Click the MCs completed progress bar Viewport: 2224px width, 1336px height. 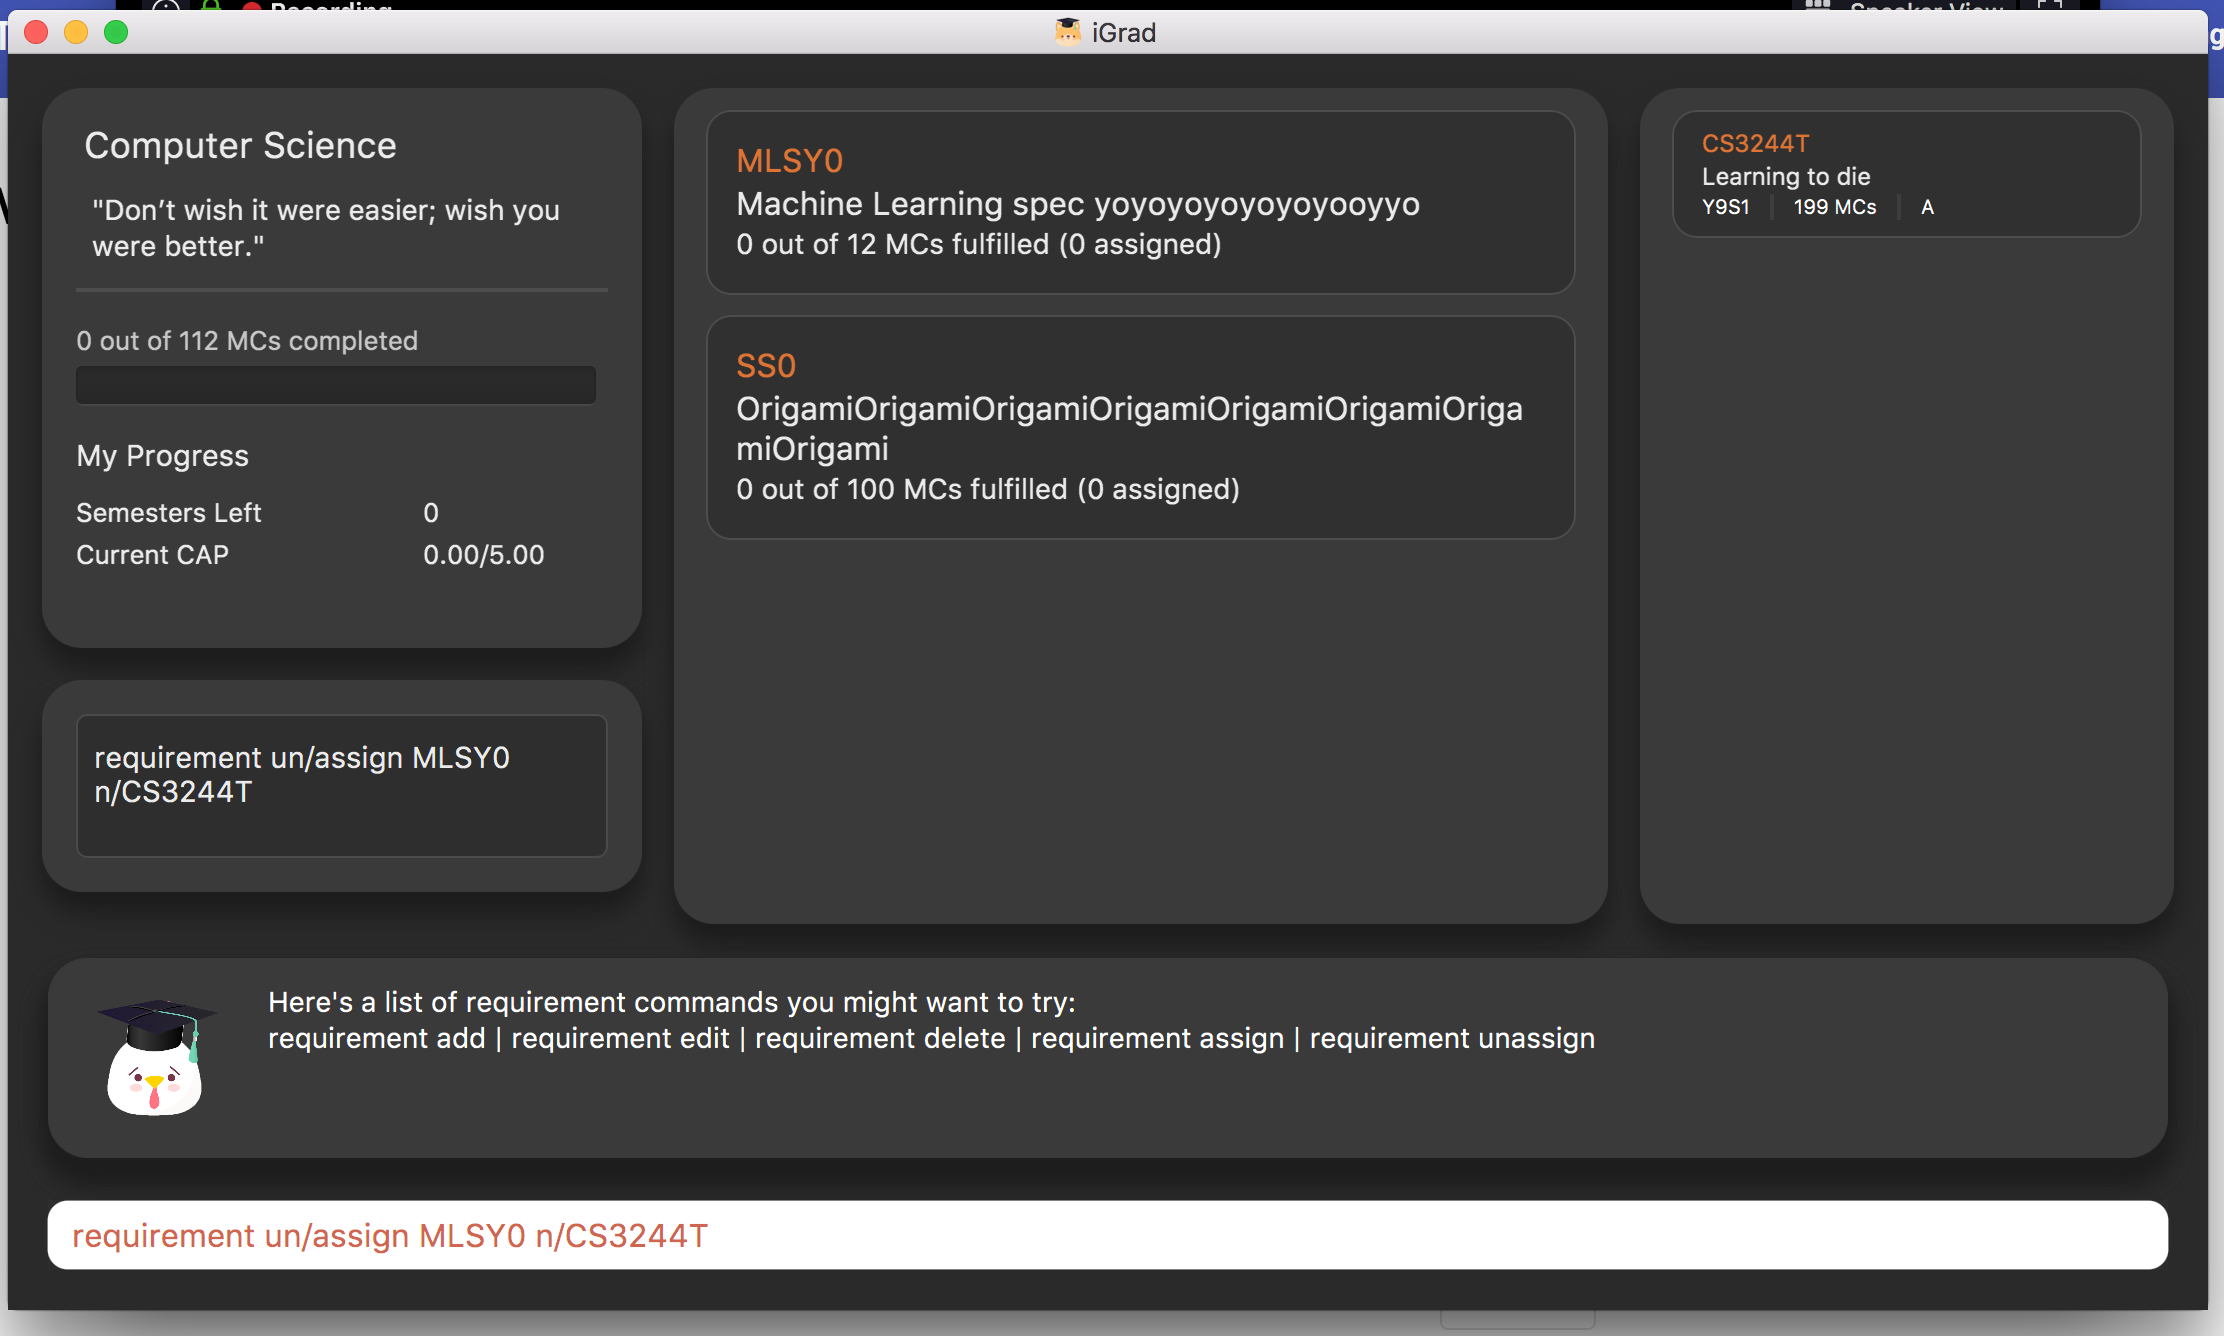click(x=336, y=385)
